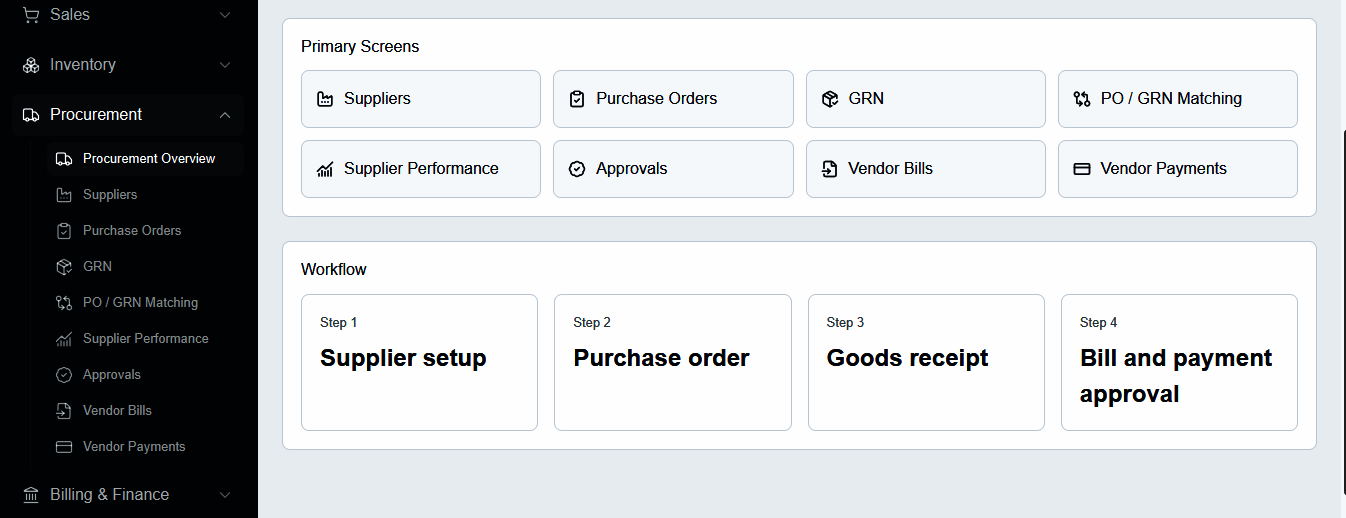This screenshot has width=1346, height=518.
Task: Expand the Billing & Finance chevron
Action: (x=225, y=495)
